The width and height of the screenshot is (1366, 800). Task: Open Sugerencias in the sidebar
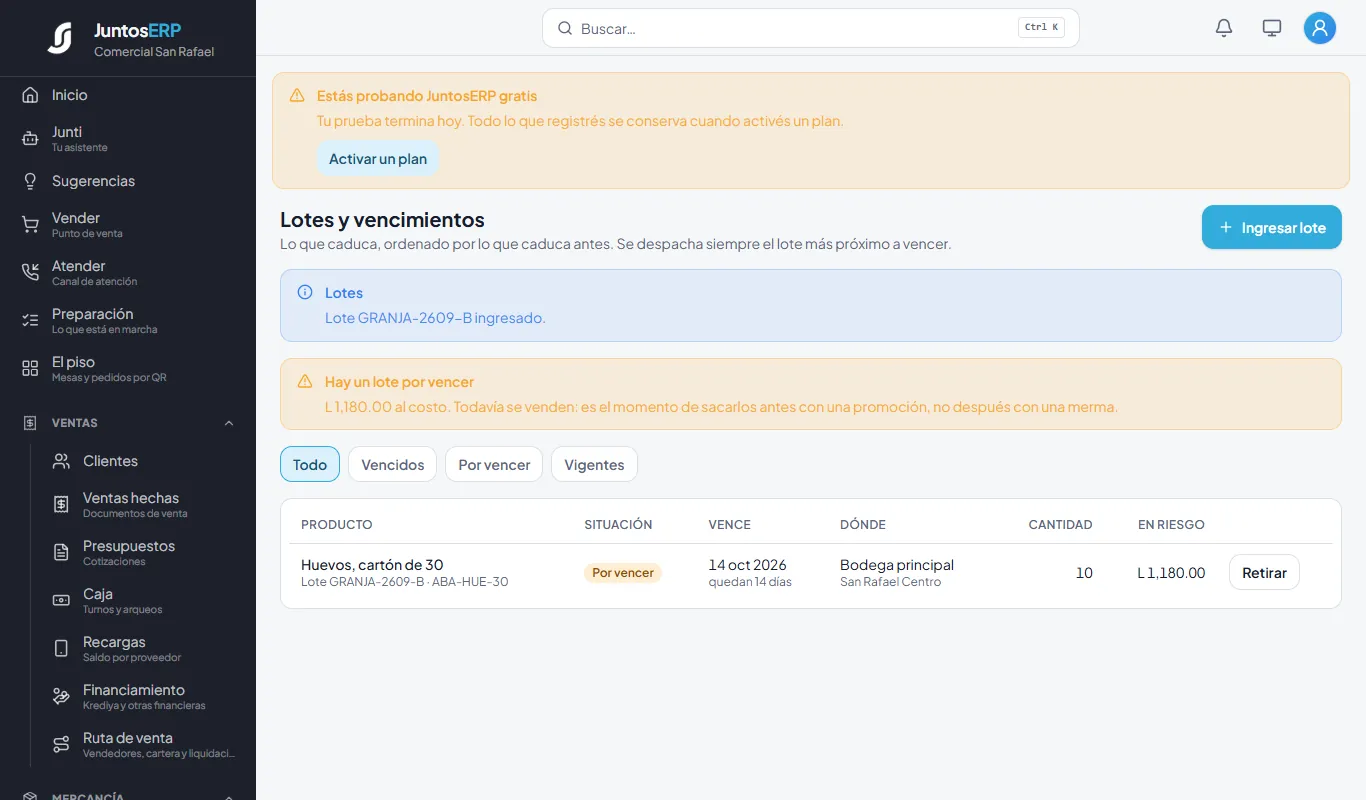[x=128, y=181]
